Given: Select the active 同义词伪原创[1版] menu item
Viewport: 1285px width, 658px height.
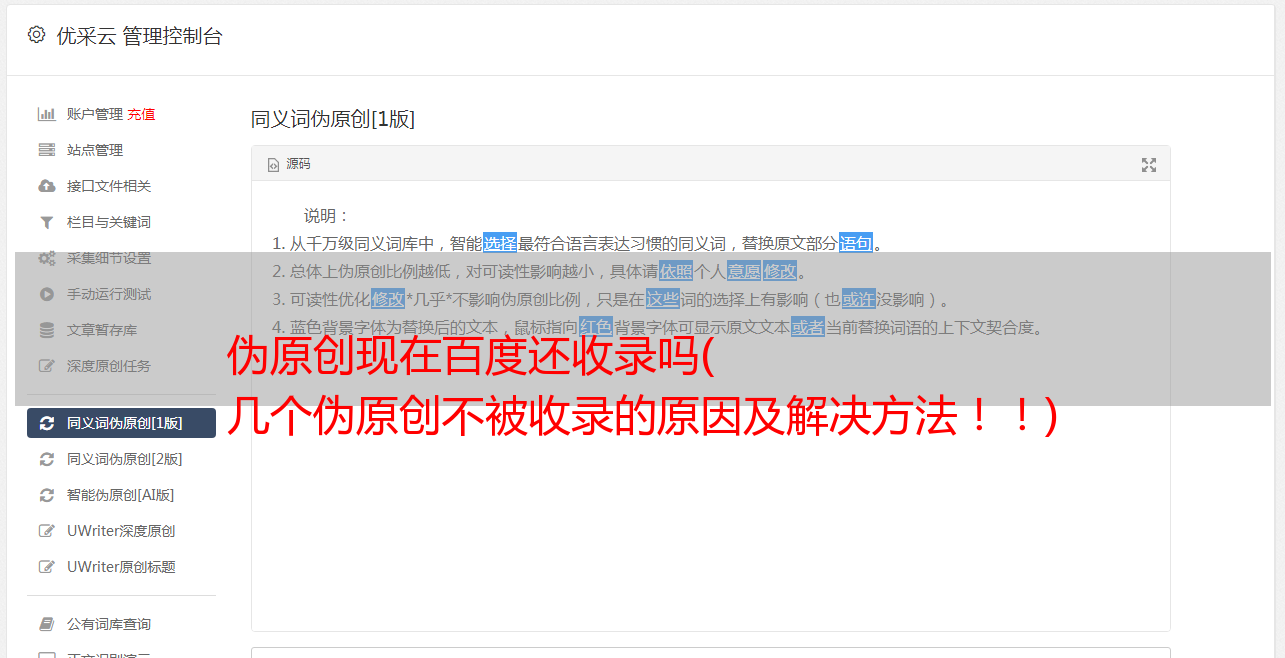Looking at the screenshot, I should [x=121, y=423].
